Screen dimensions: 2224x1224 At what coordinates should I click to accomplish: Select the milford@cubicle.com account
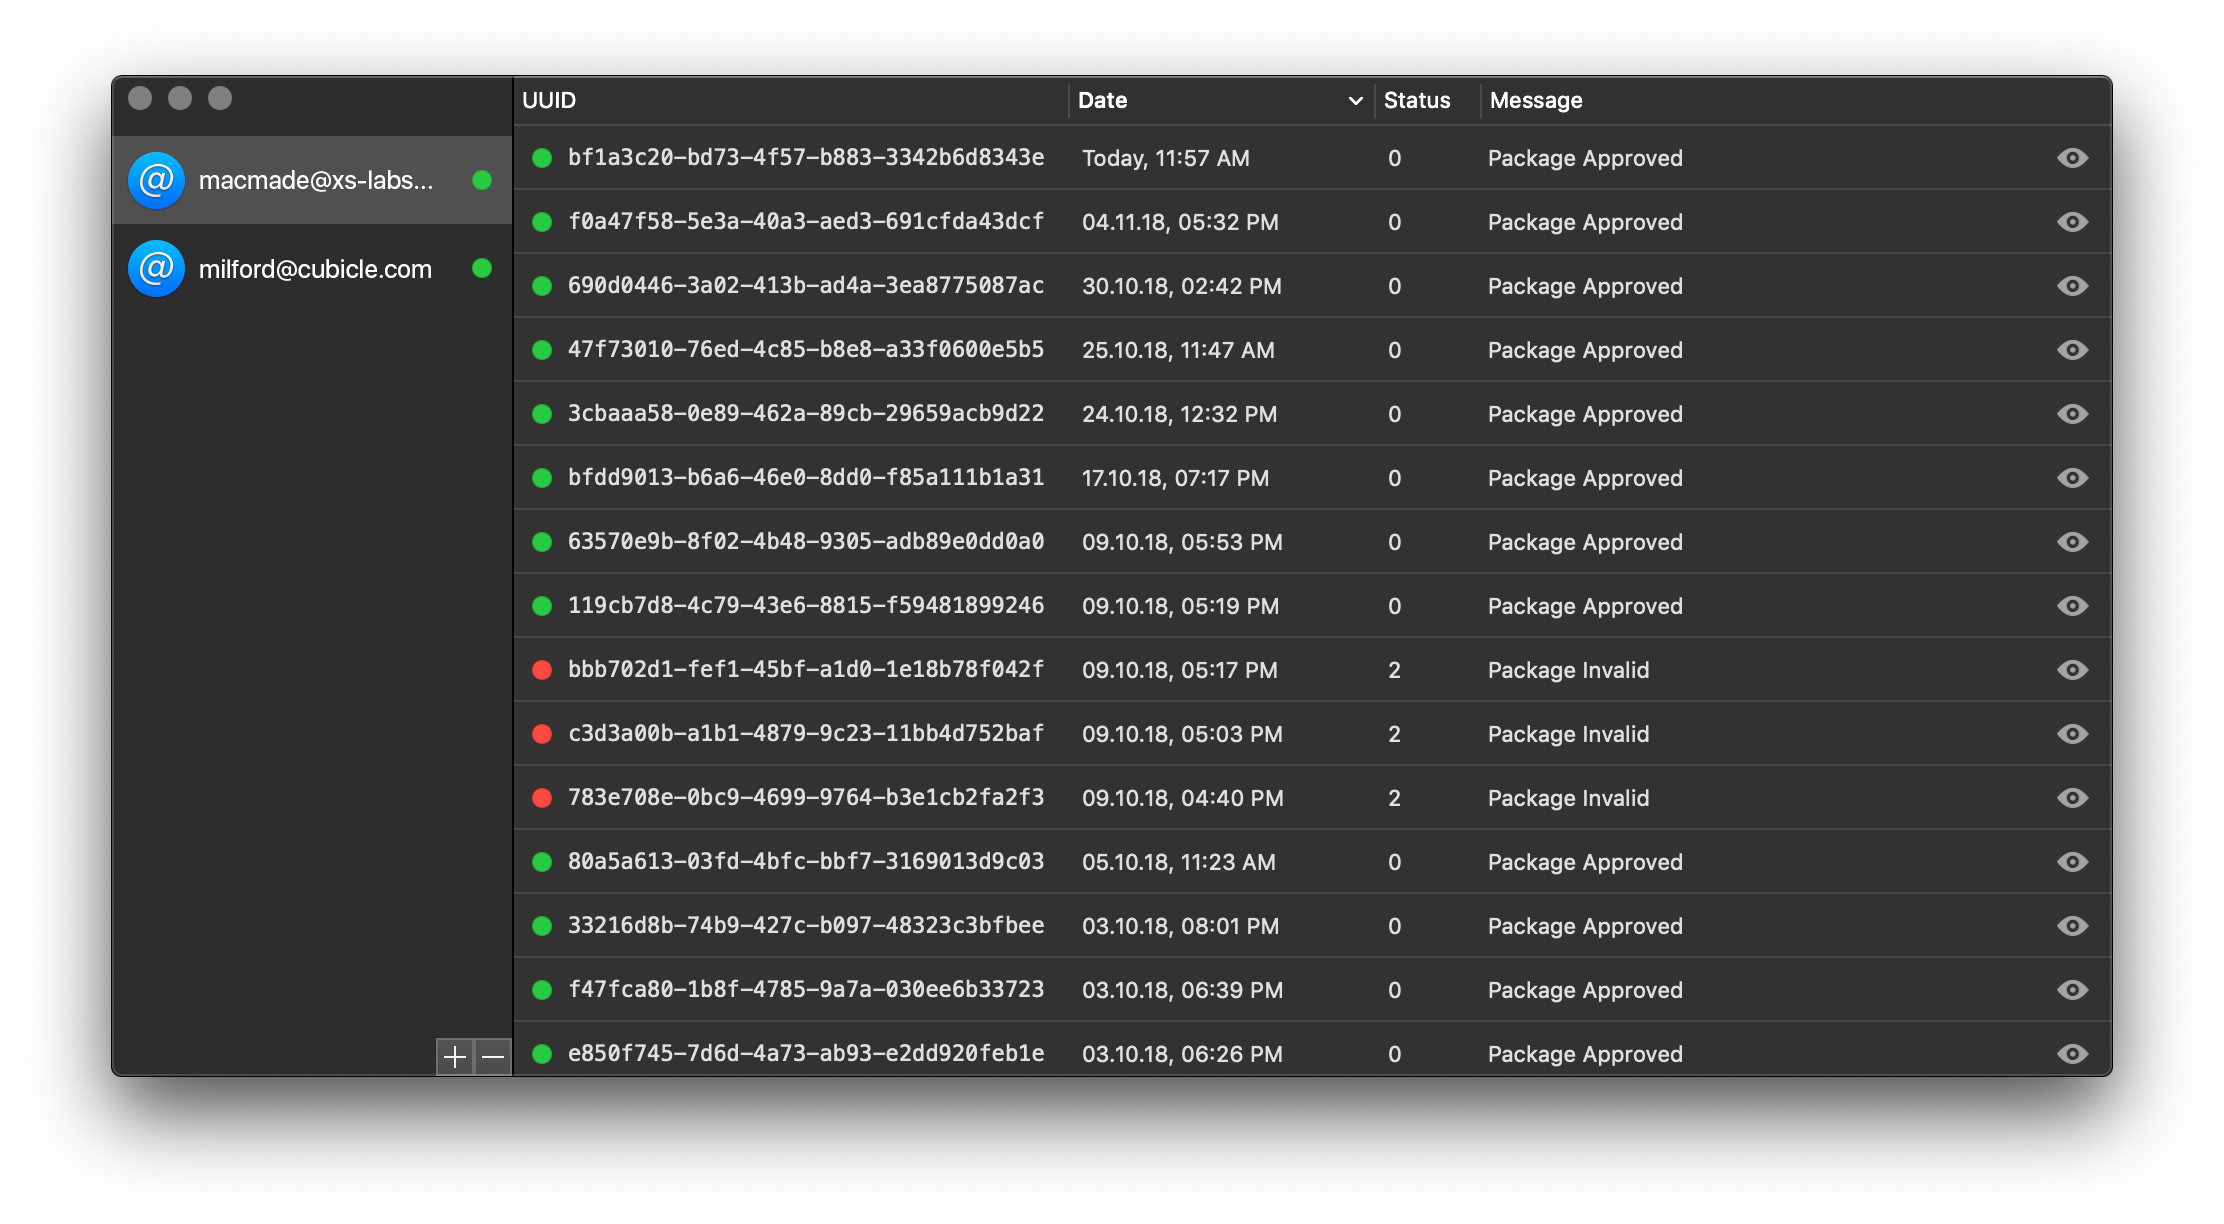point(315,269)
